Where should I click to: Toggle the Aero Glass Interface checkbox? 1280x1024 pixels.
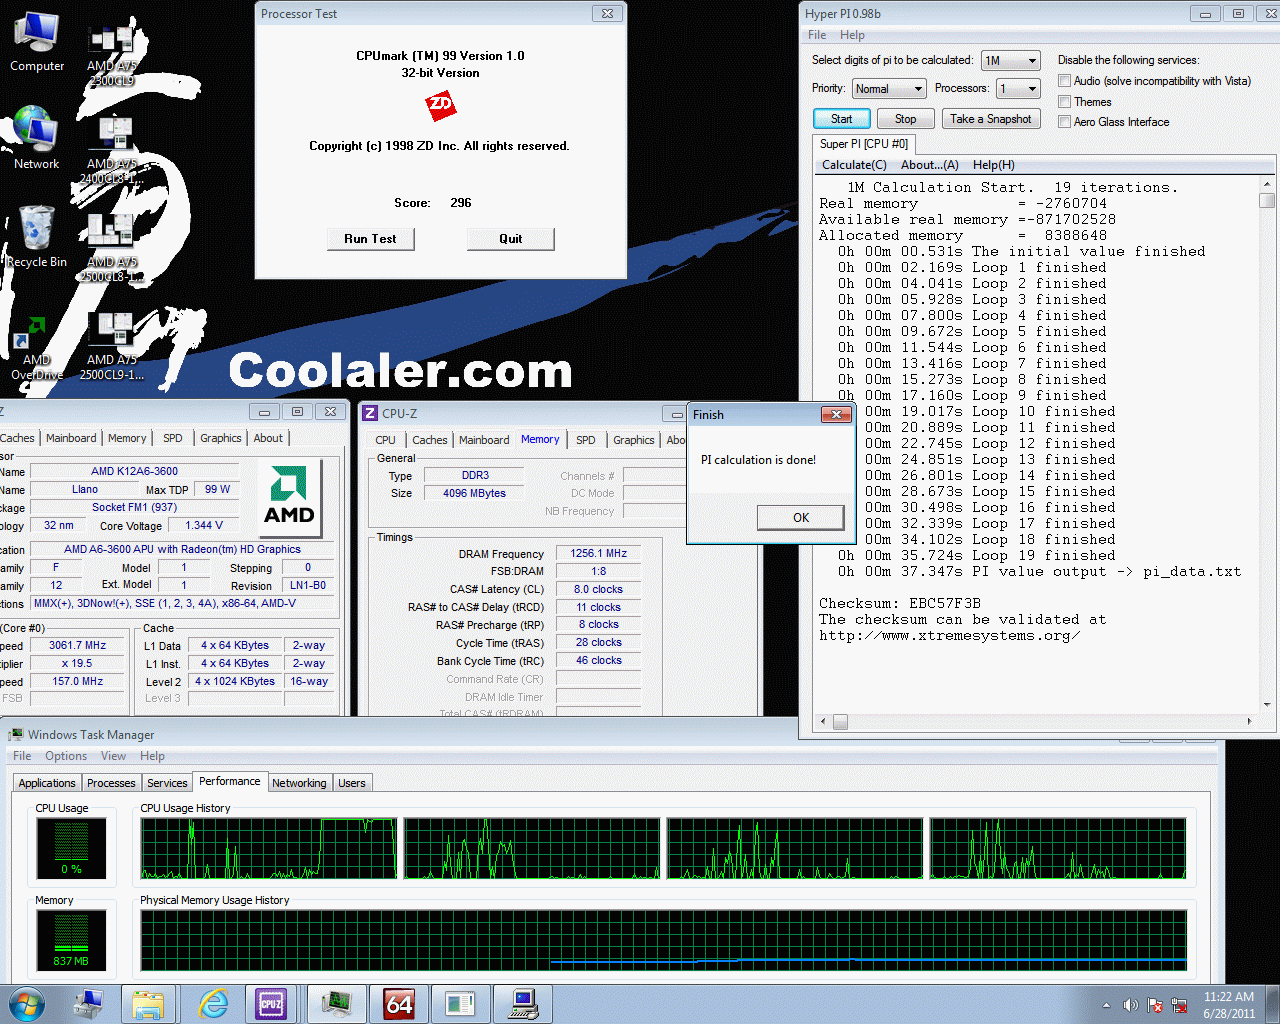[1065, 122]
